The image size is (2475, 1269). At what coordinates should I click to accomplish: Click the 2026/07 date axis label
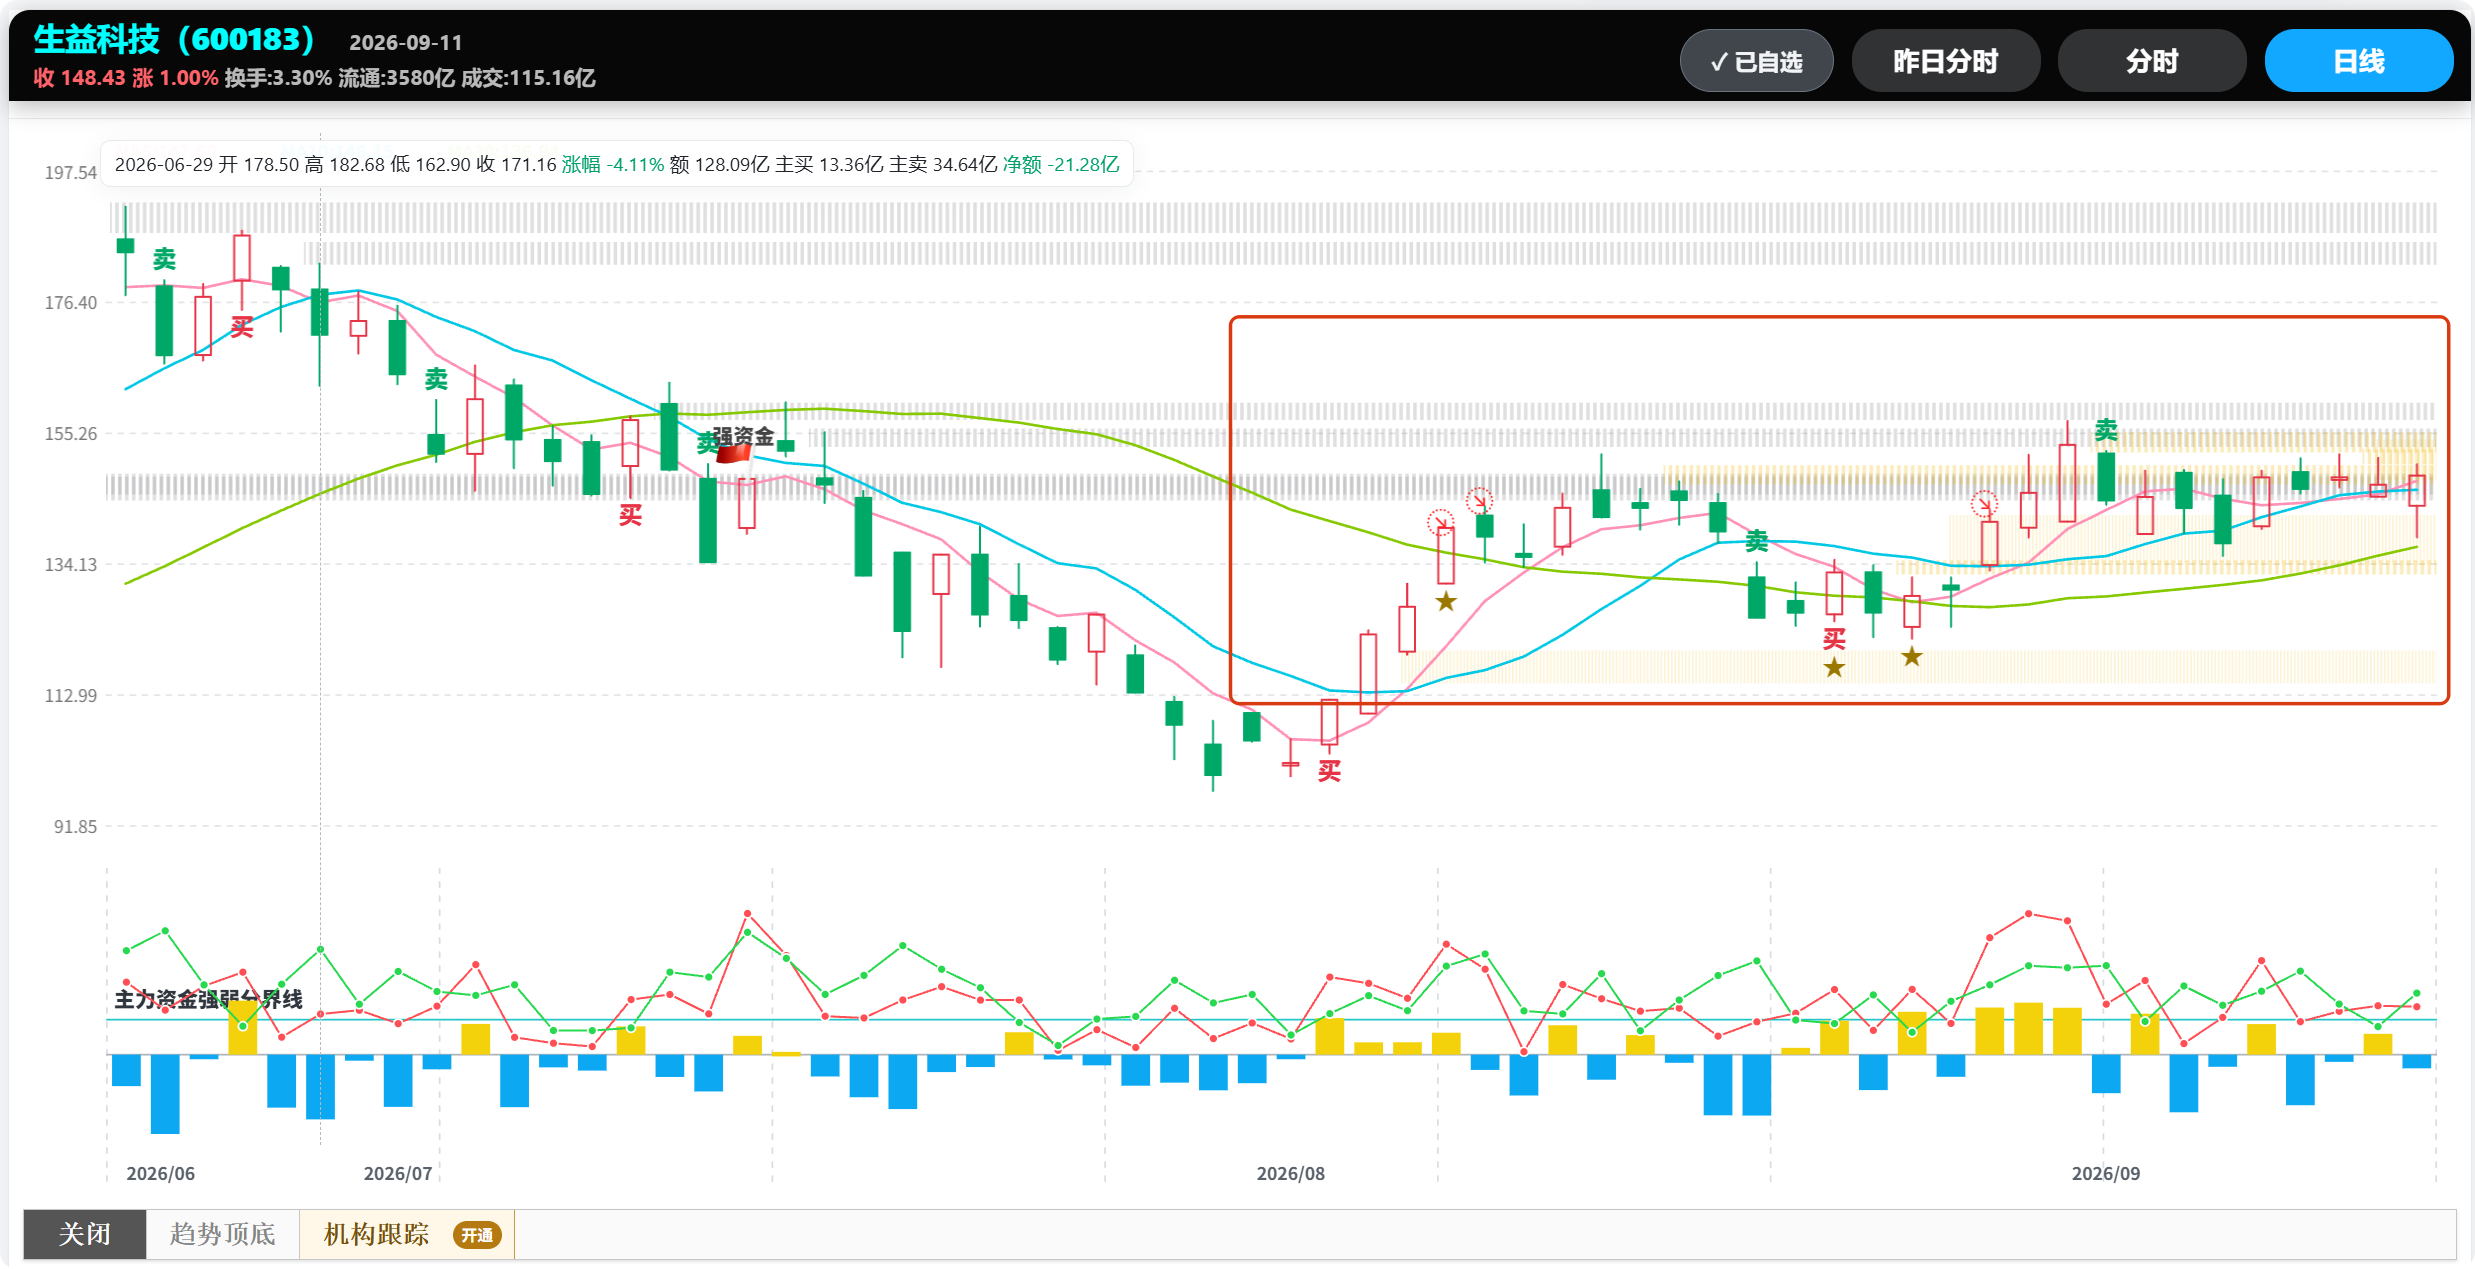[398, 1174]
